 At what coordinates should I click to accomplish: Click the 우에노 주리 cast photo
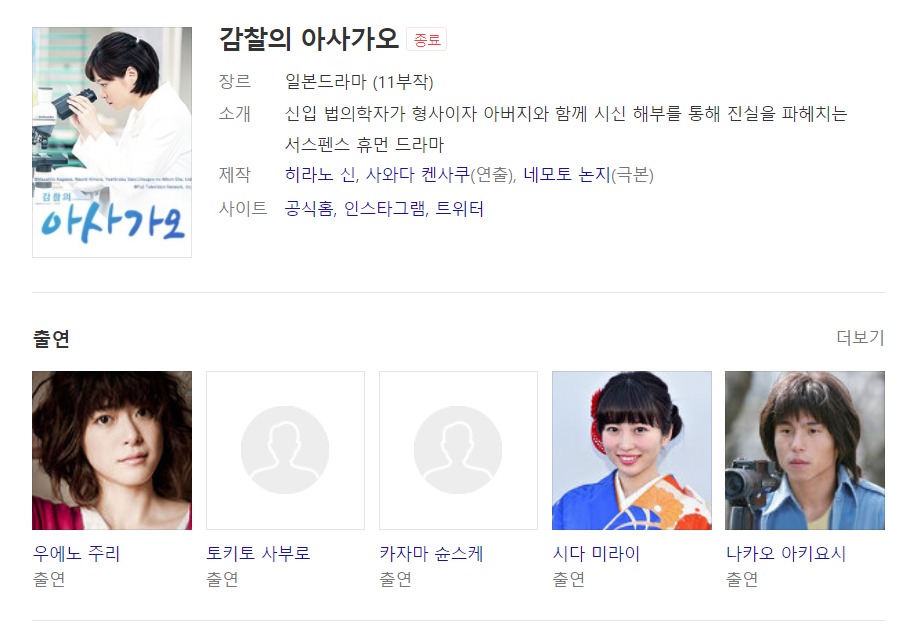pos(112,450)
